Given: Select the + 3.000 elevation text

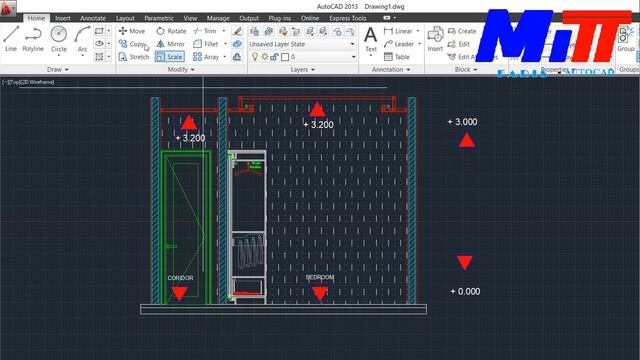Looking at the screenshot, I should click(462, 122).
